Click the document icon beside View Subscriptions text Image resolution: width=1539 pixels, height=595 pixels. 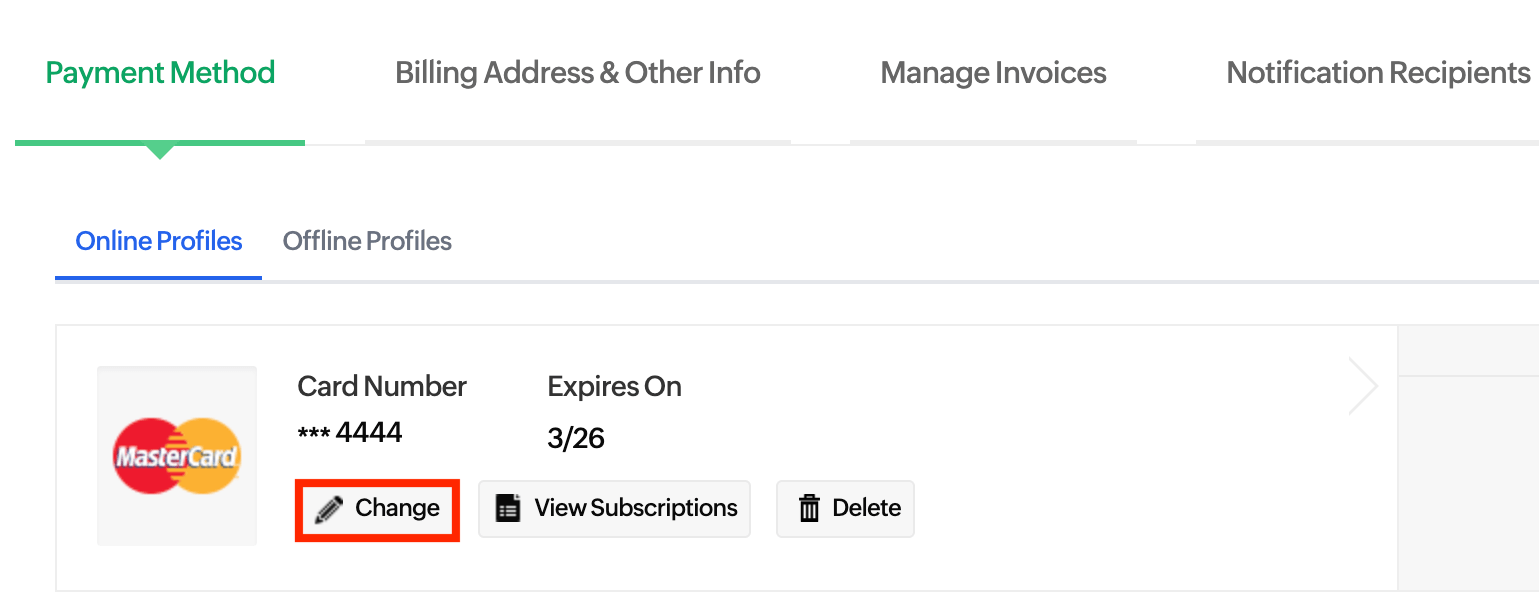tap(508, 508)
